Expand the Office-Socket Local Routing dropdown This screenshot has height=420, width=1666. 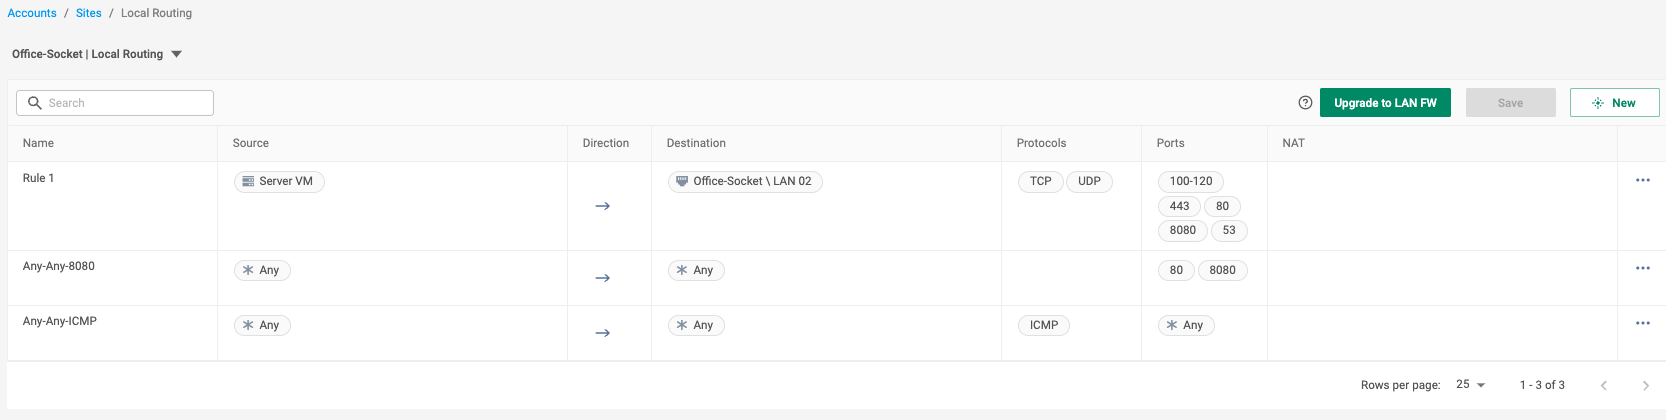(177, 54)
